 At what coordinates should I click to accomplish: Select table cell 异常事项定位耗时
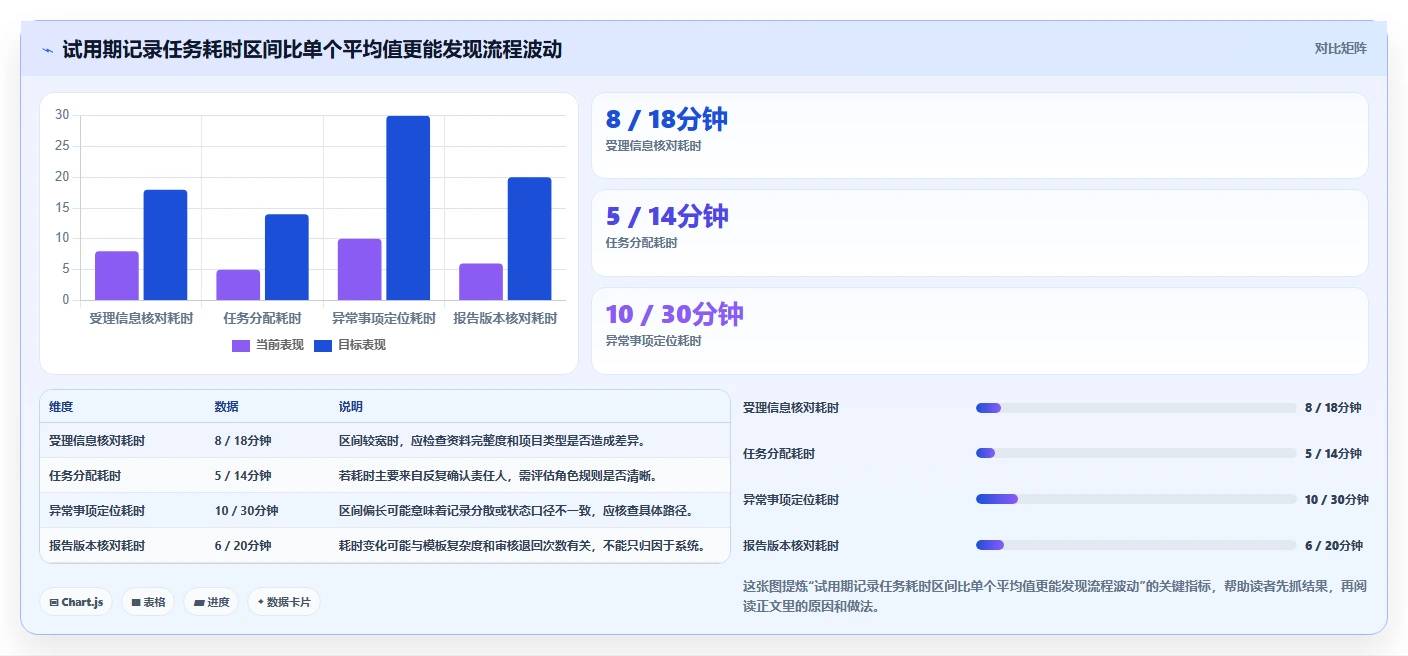(x=97, y=511)
